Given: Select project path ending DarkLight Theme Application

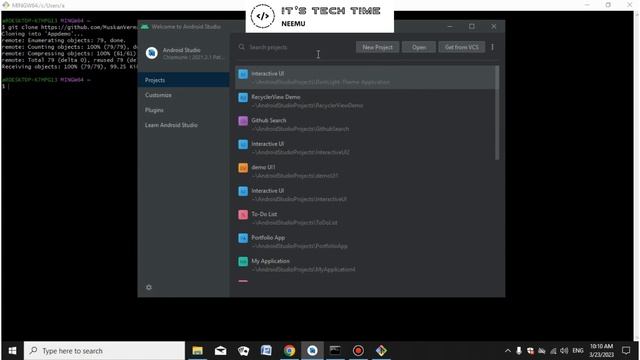Looking at the screenshot, I should click(320, 82).
